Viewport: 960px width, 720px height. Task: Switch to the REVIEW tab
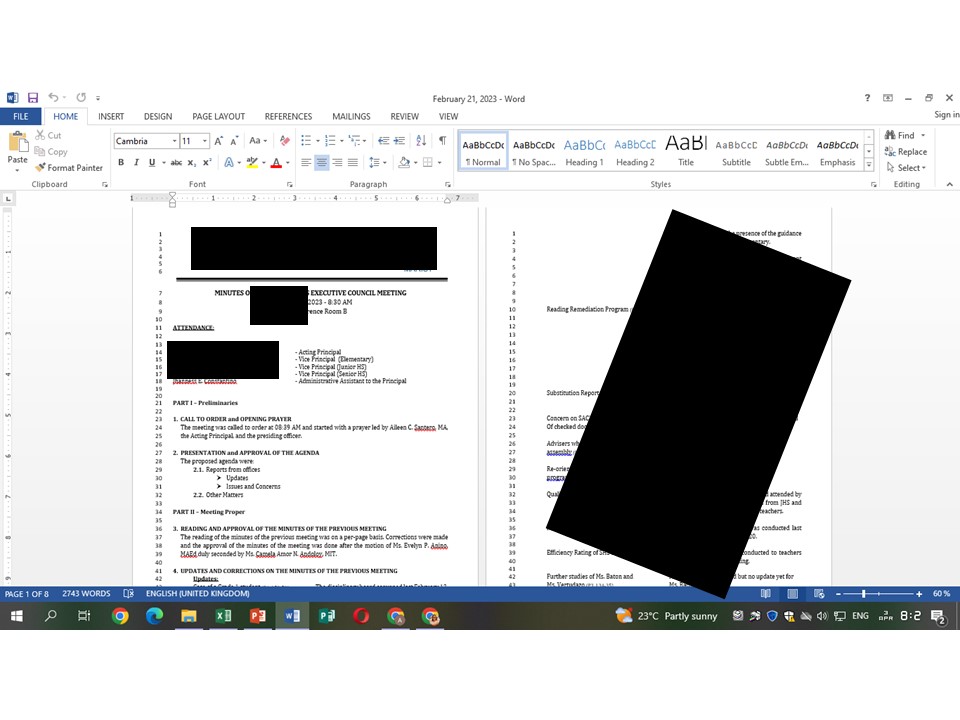click(x=405, y=116)
